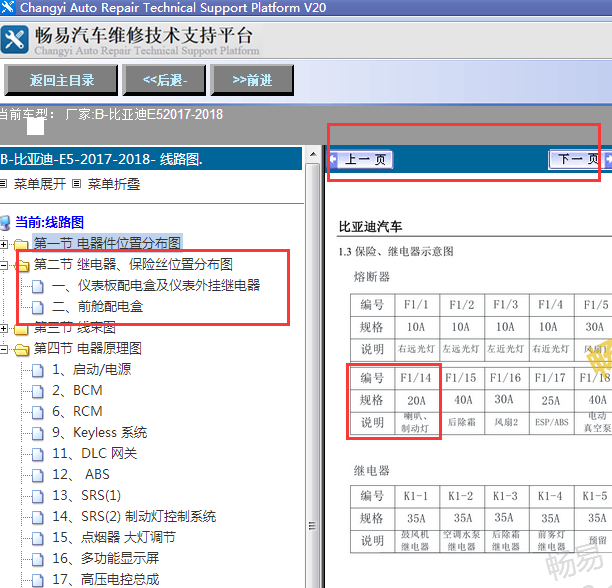This screenshot has height=588, width=612.
Task: Open 13、SRS(1) diagram
Action: (87, 496)
